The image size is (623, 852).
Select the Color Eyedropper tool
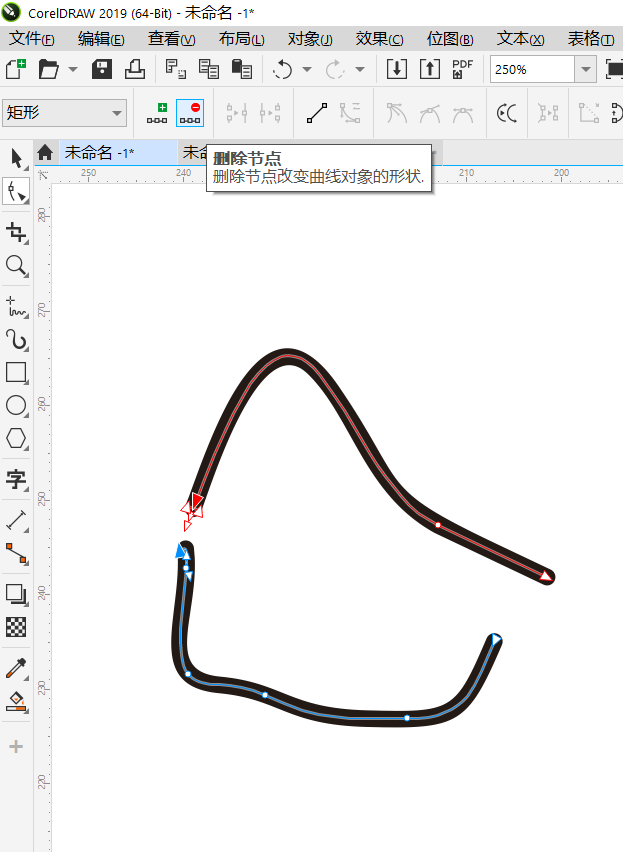pos(16,667)
